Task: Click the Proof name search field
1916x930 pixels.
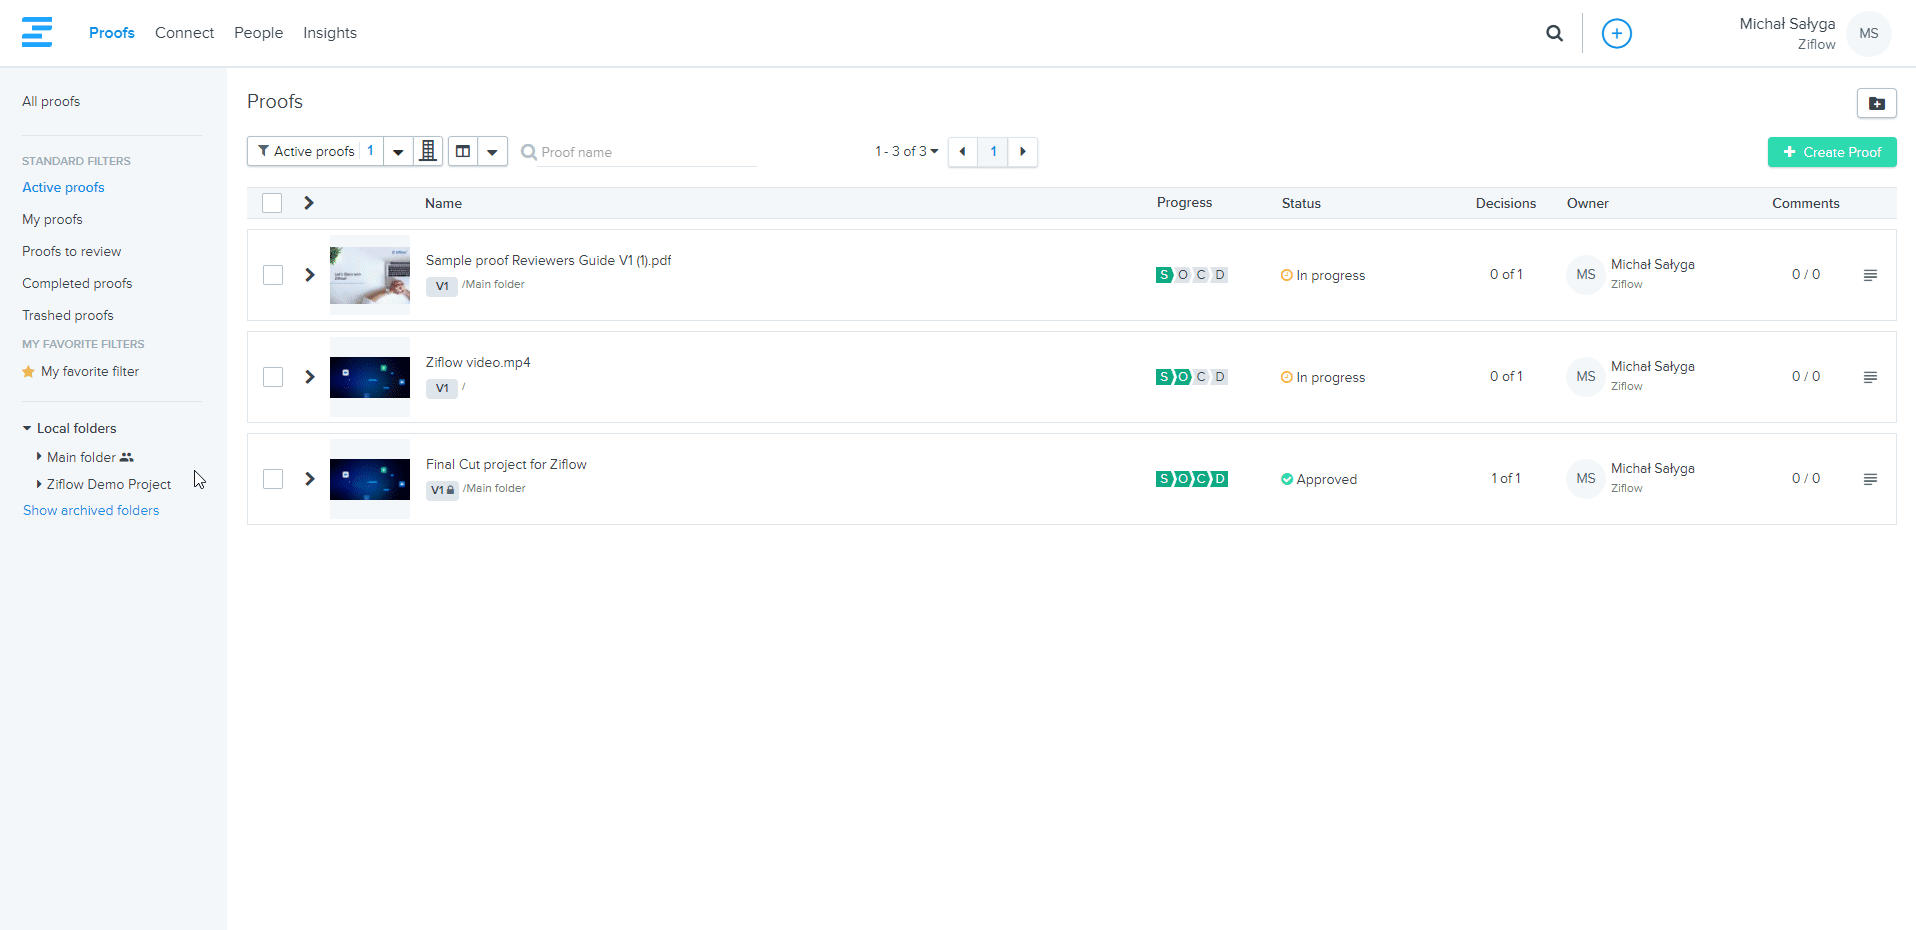Action: pos(645,152)
